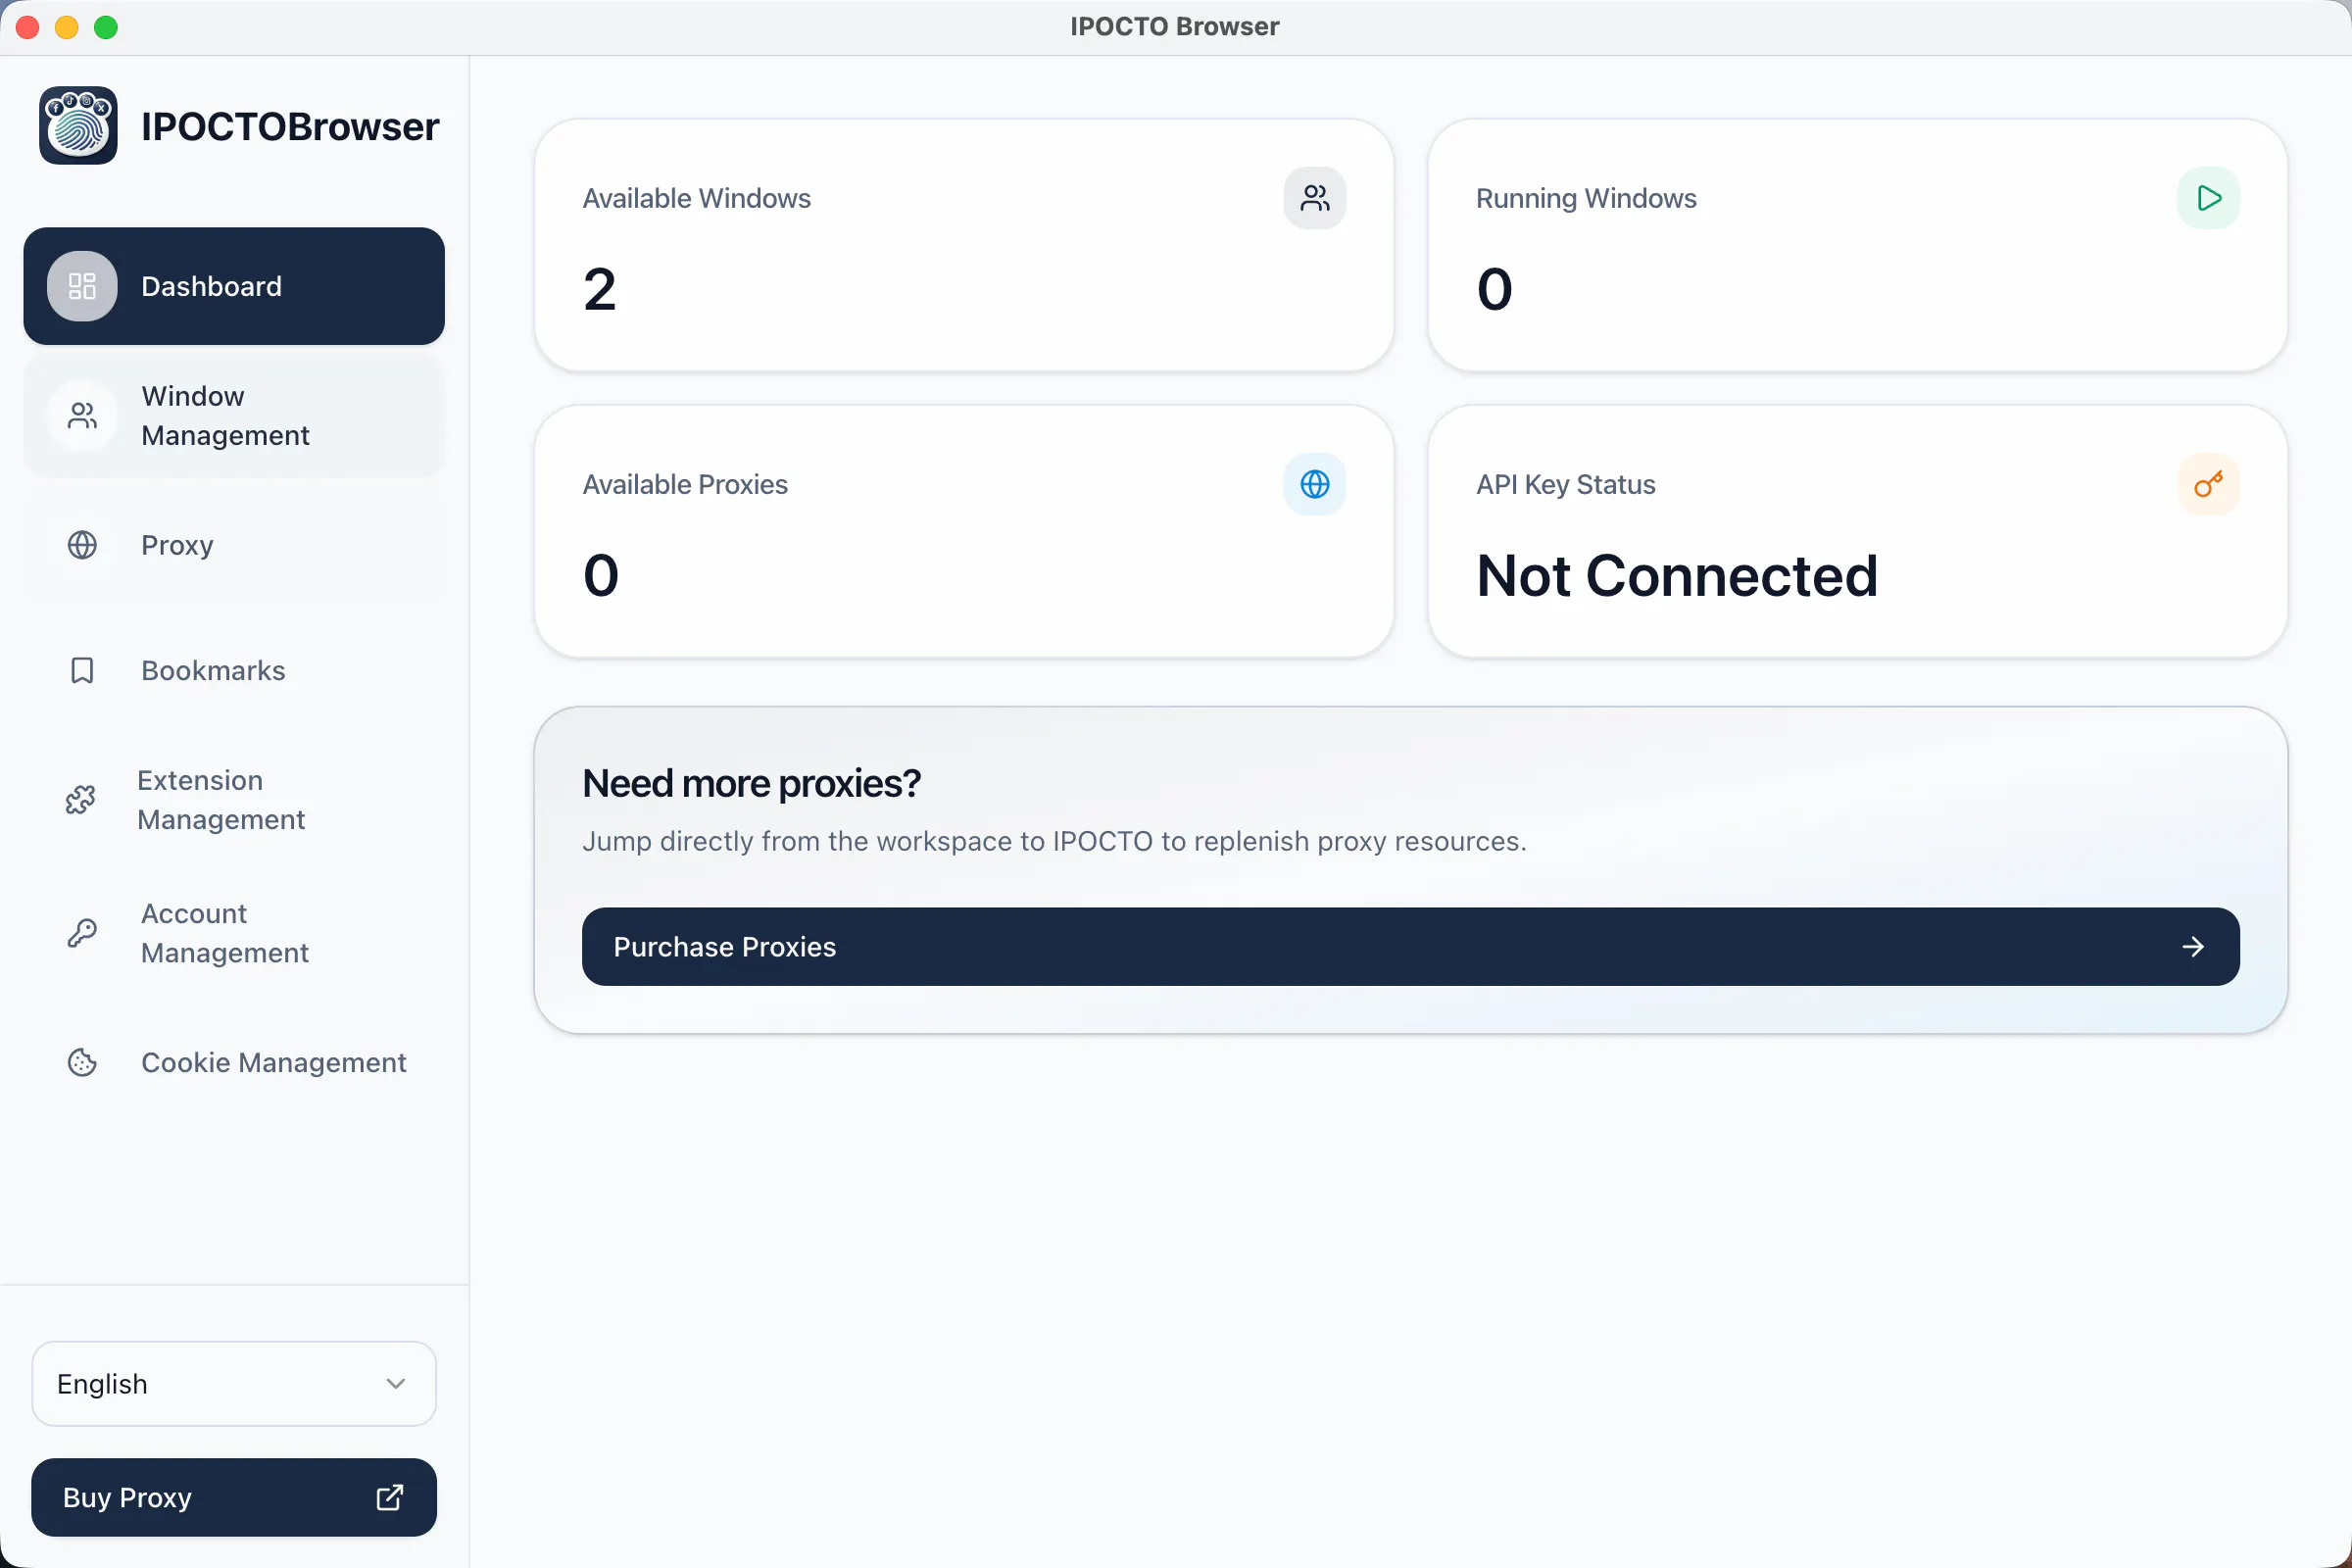
Task: Click the Jump directly from the workspace description
Action: pos(1054,841)
